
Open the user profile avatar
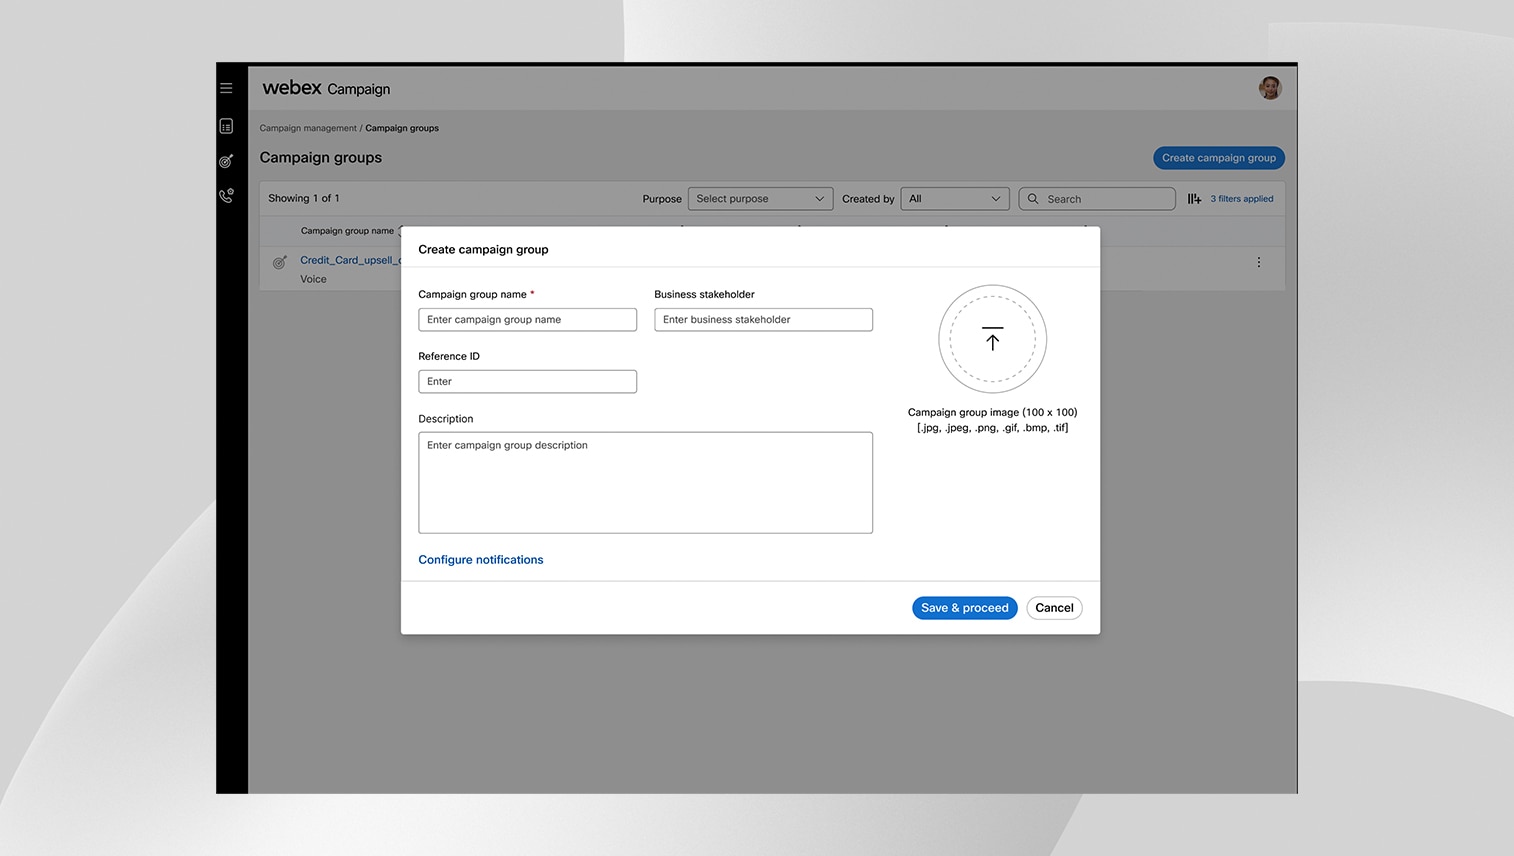click(1269, 88)
